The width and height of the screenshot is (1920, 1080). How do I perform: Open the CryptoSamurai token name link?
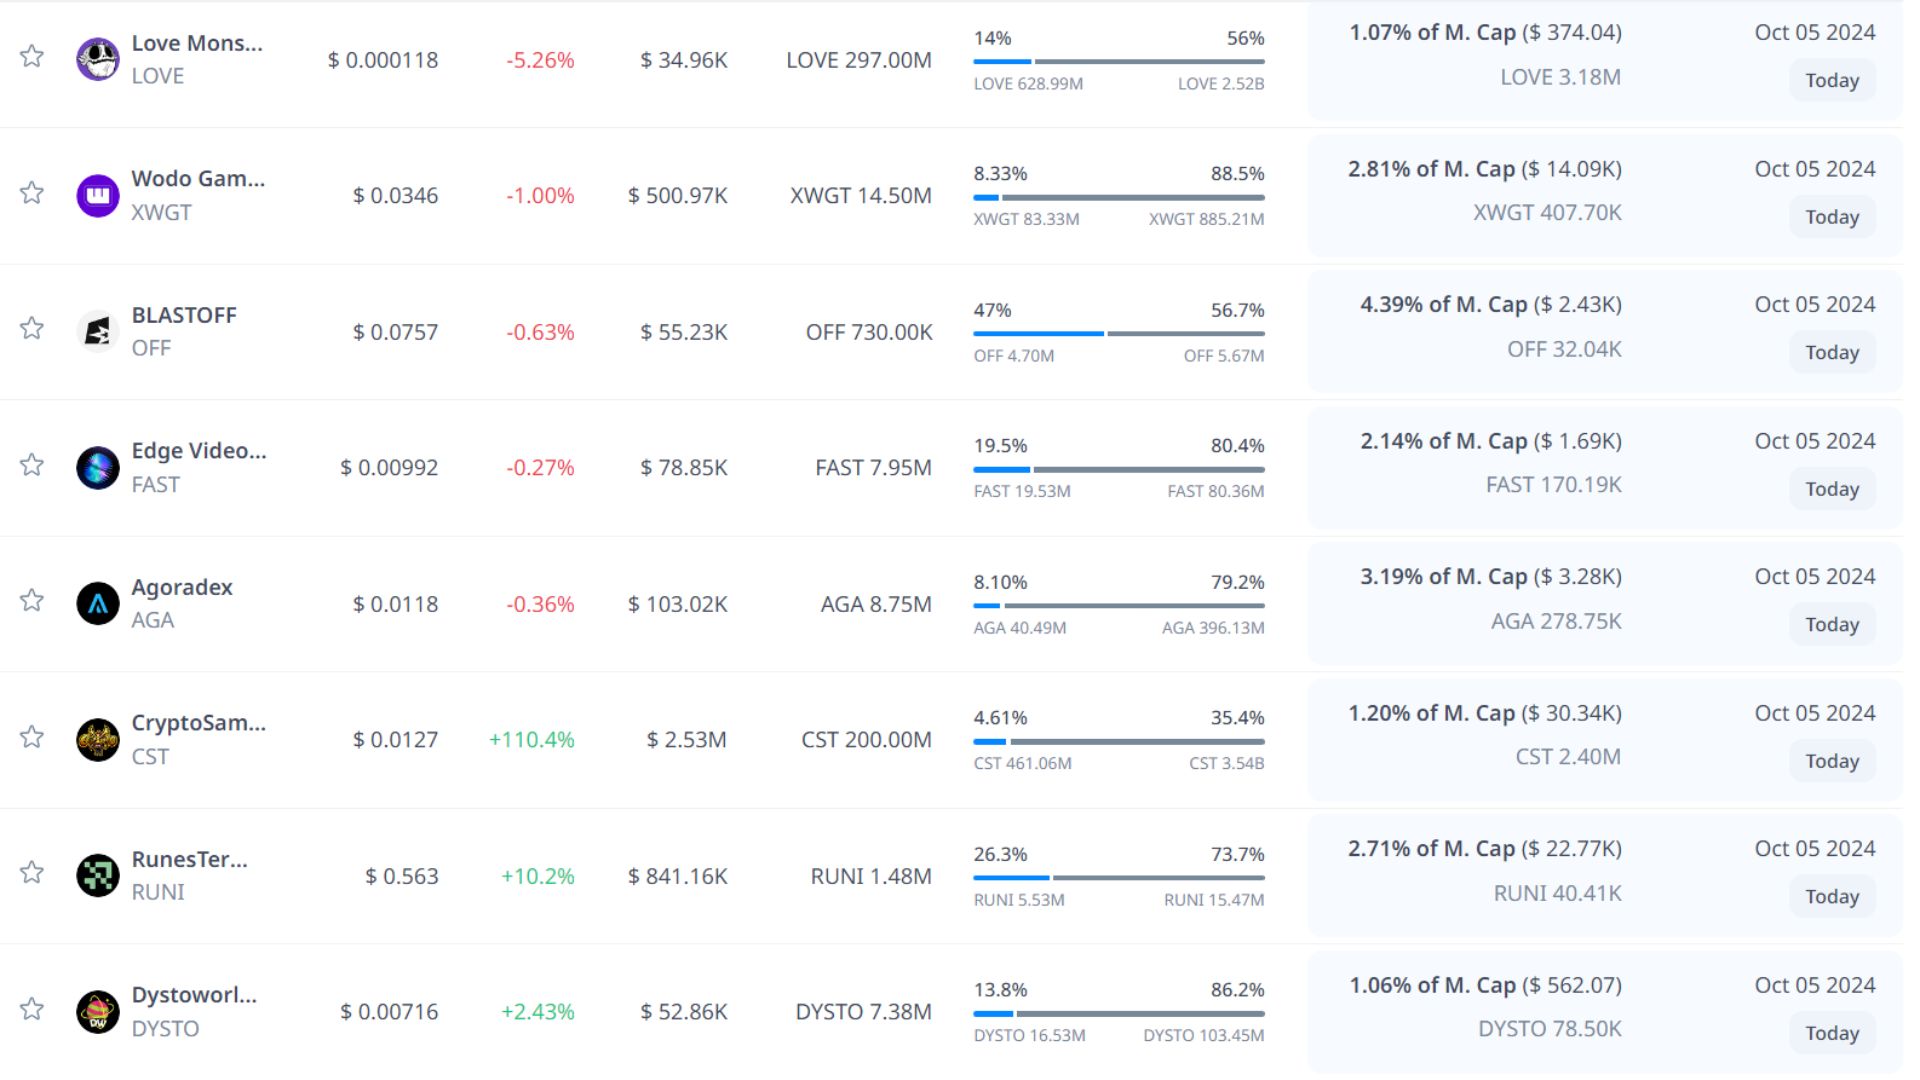(x=199, y=723)
